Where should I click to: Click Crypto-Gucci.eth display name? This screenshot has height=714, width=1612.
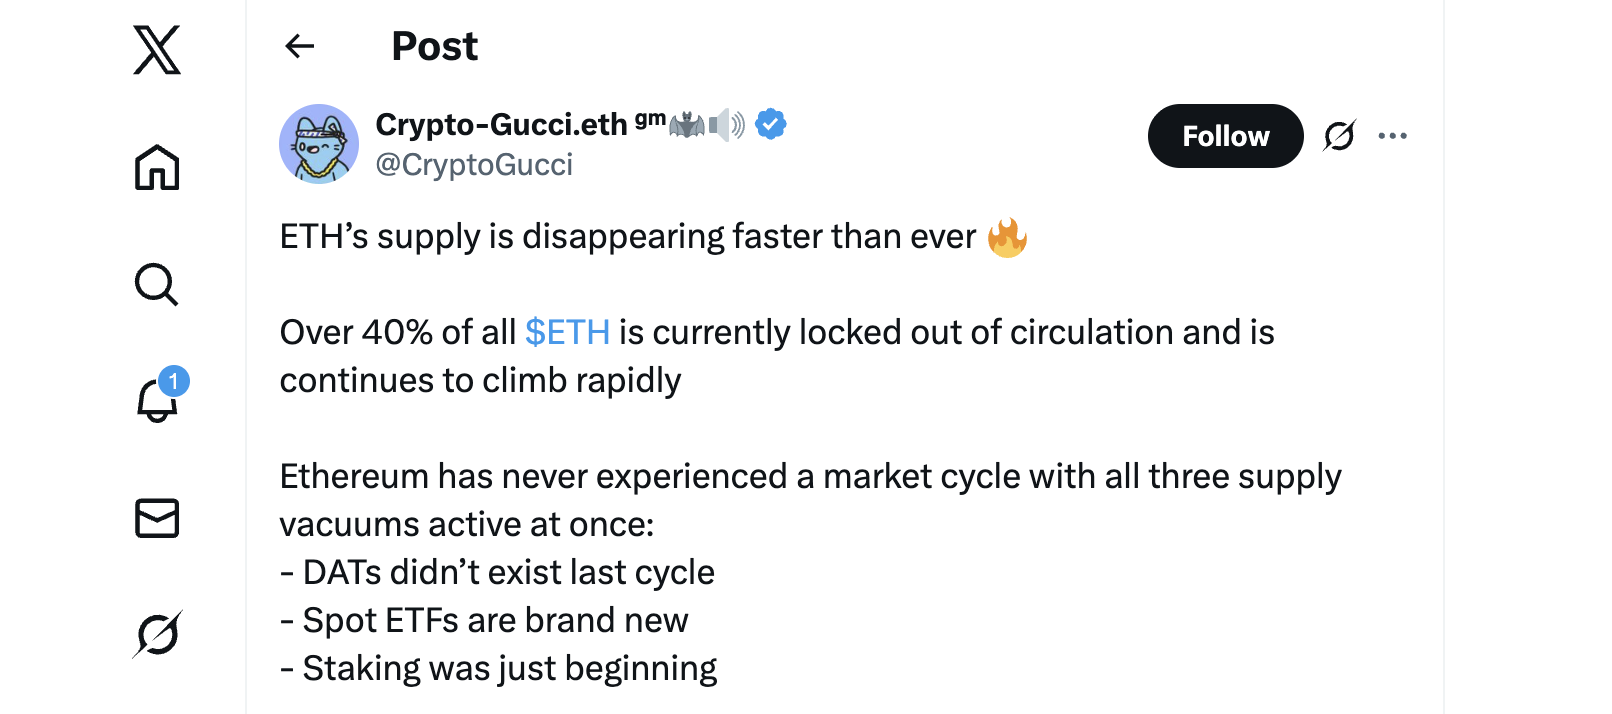tap(501, 124)
